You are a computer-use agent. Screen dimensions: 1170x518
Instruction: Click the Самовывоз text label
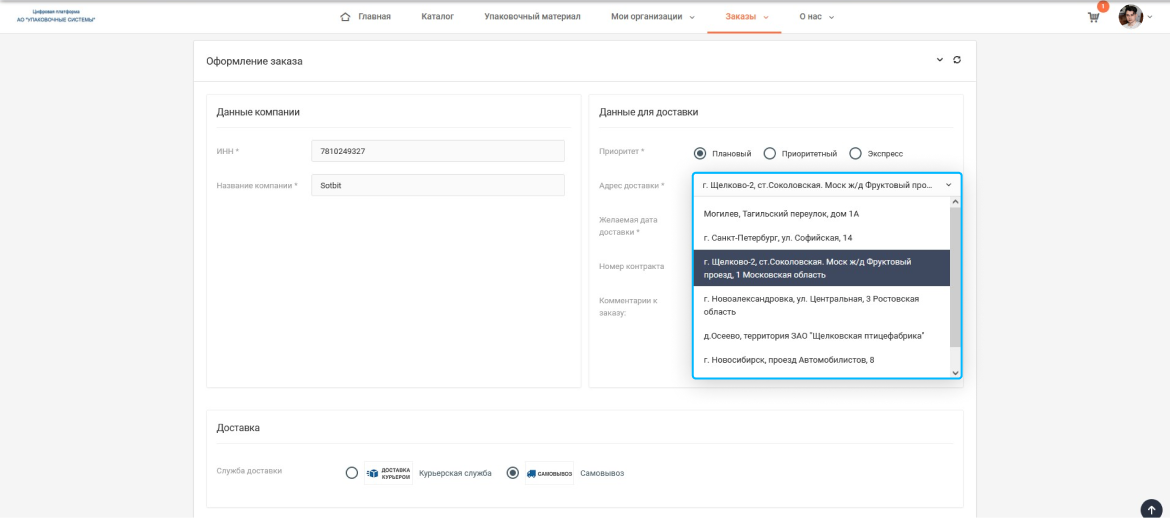point(602,473)
